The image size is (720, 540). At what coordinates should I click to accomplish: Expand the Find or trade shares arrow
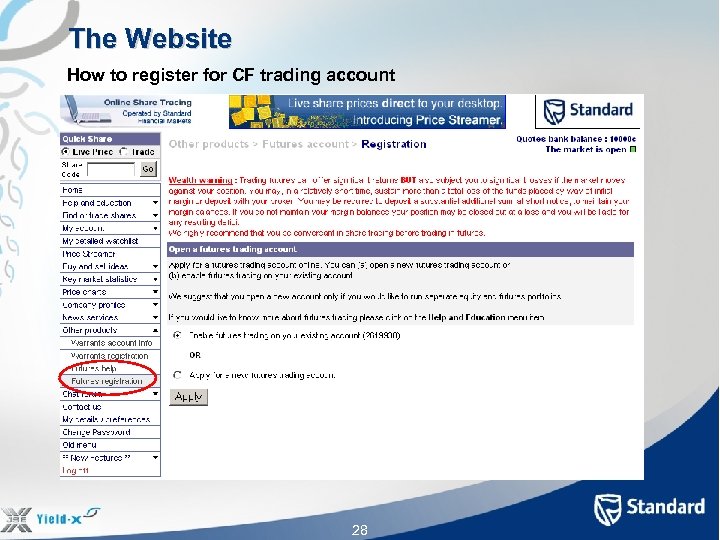pos(155,215)
